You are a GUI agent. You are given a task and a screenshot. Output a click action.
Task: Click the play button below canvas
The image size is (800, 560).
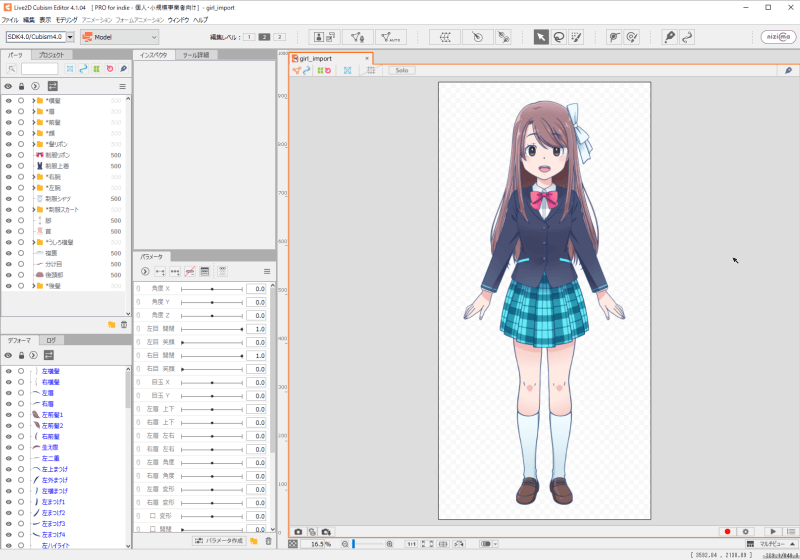tap(773, 531)
